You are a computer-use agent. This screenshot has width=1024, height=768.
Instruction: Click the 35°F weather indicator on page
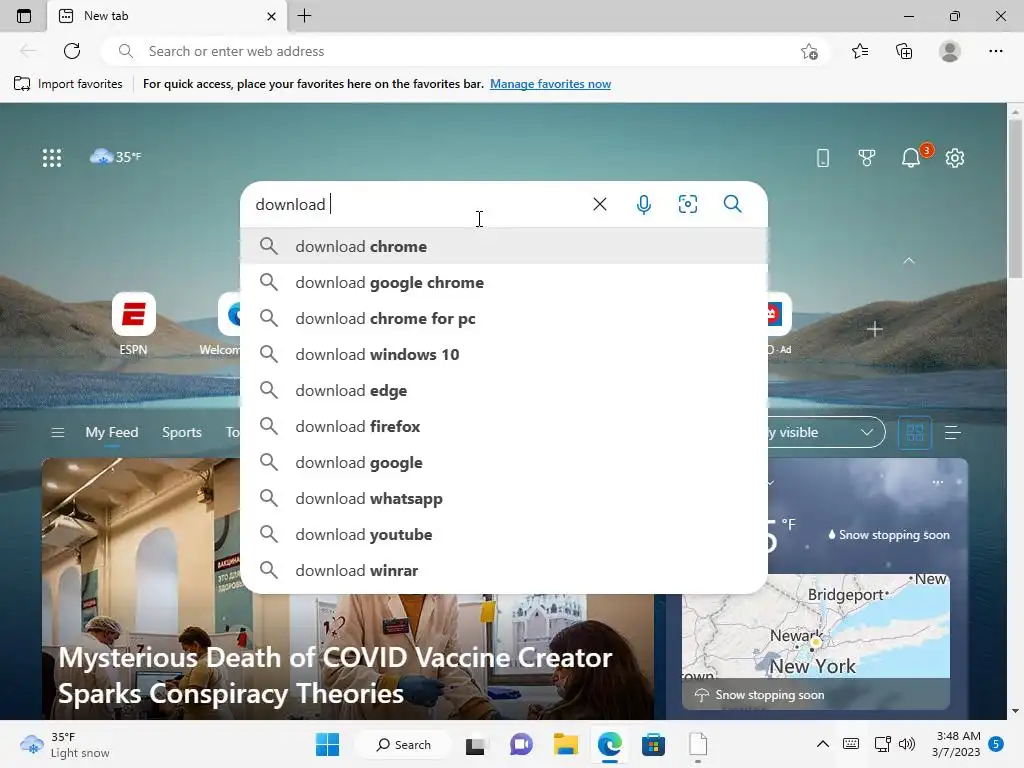coord(116,157)
